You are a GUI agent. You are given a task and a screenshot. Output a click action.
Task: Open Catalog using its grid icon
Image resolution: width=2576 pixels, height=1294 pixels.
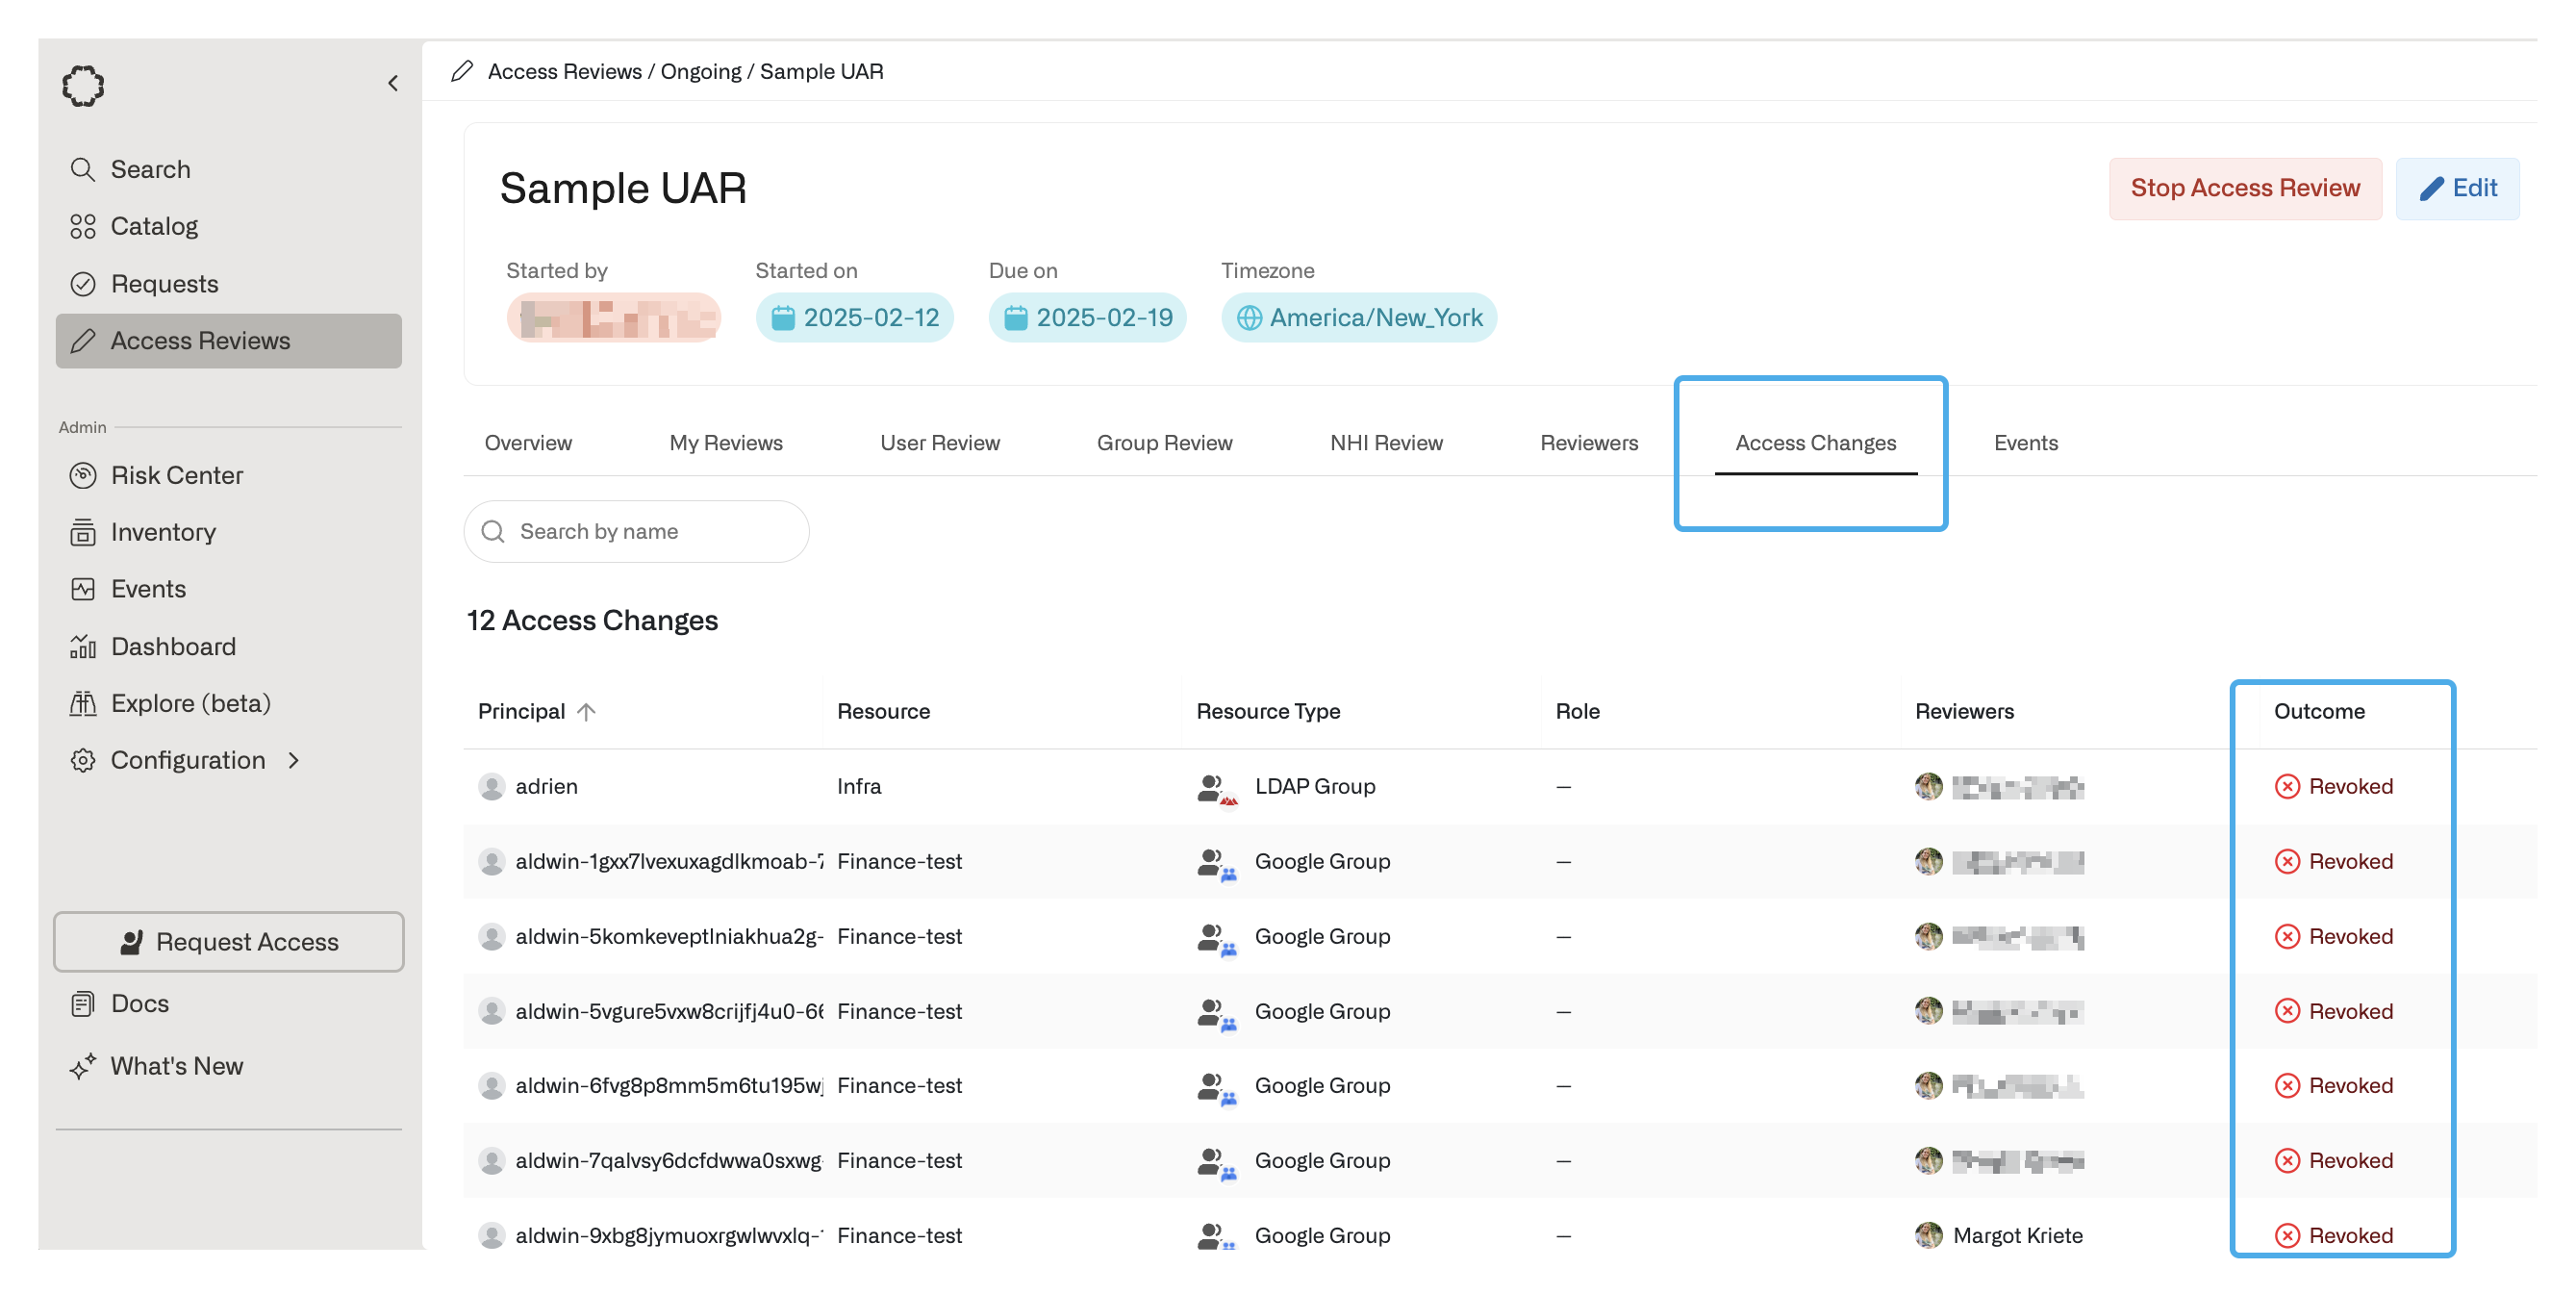coord(82,226)
